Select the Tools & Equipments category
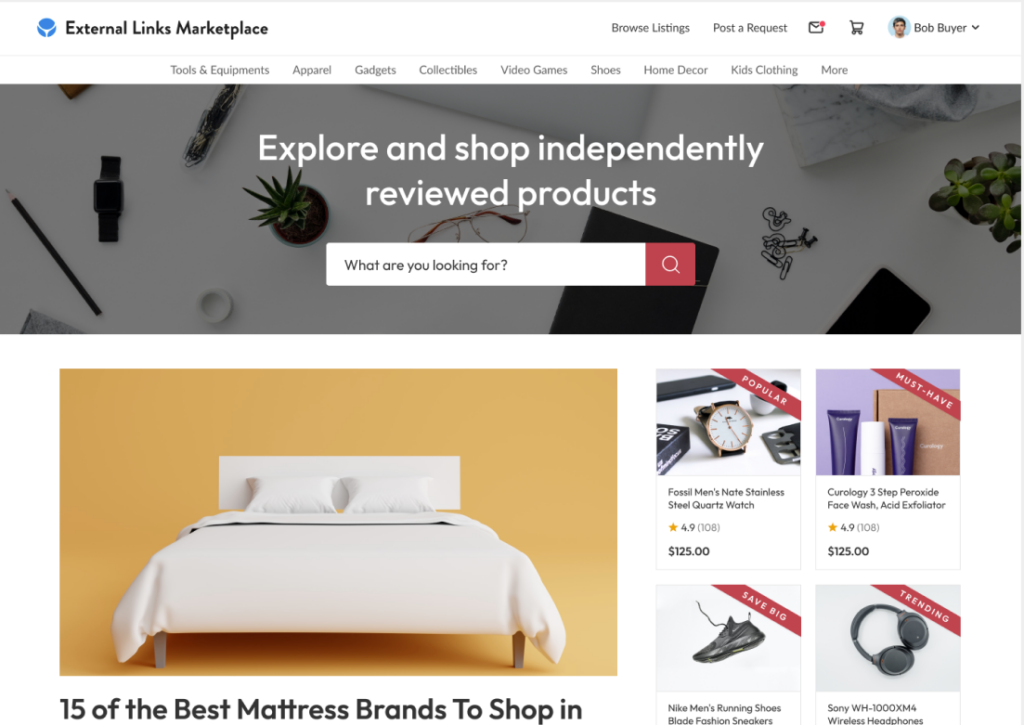 click(219, 70)
